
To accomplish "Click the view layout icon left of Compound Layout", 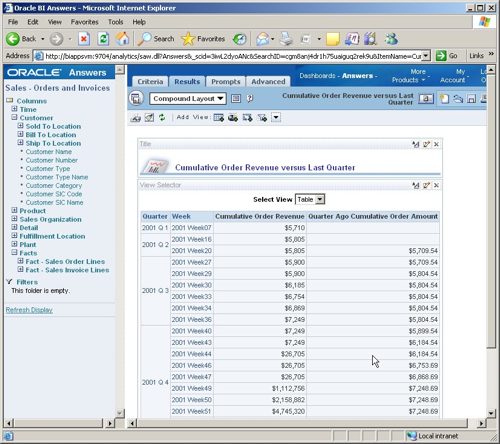I will click(x=136, y=98).
